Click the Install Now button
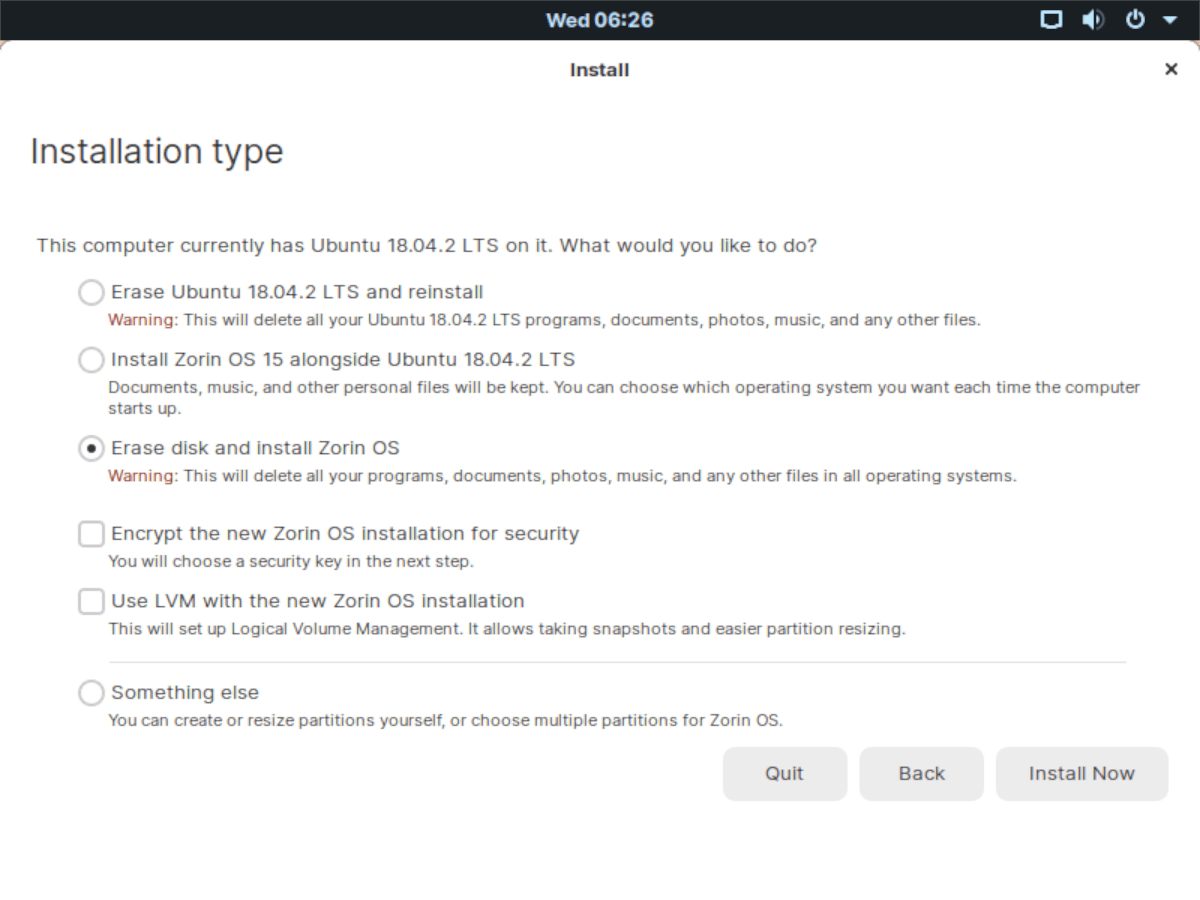Image resolution: width=1200 pixels, height=900 pixels. tap(1082, 773)
